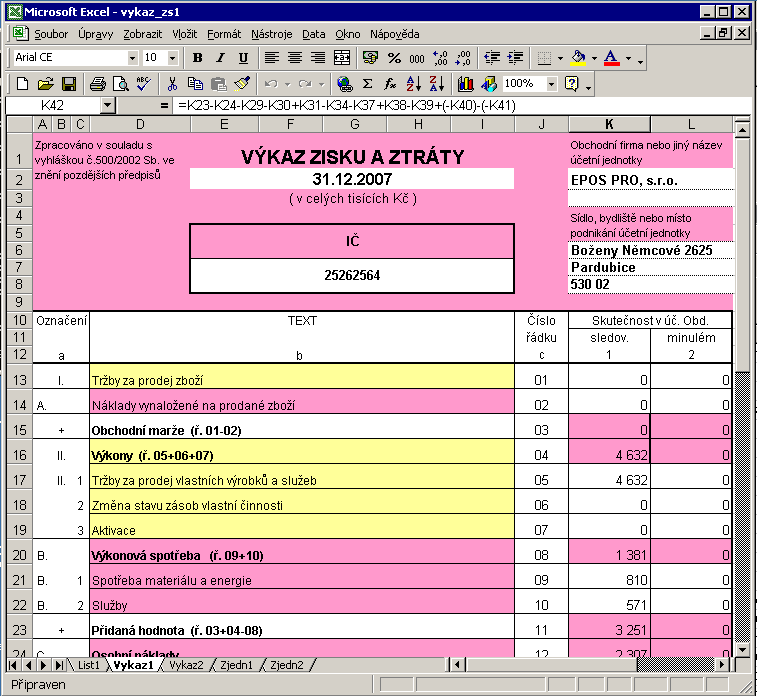This screenshot has height=696, width=757.
Task: Click the Format Painter brush icon
Action: 241,84
